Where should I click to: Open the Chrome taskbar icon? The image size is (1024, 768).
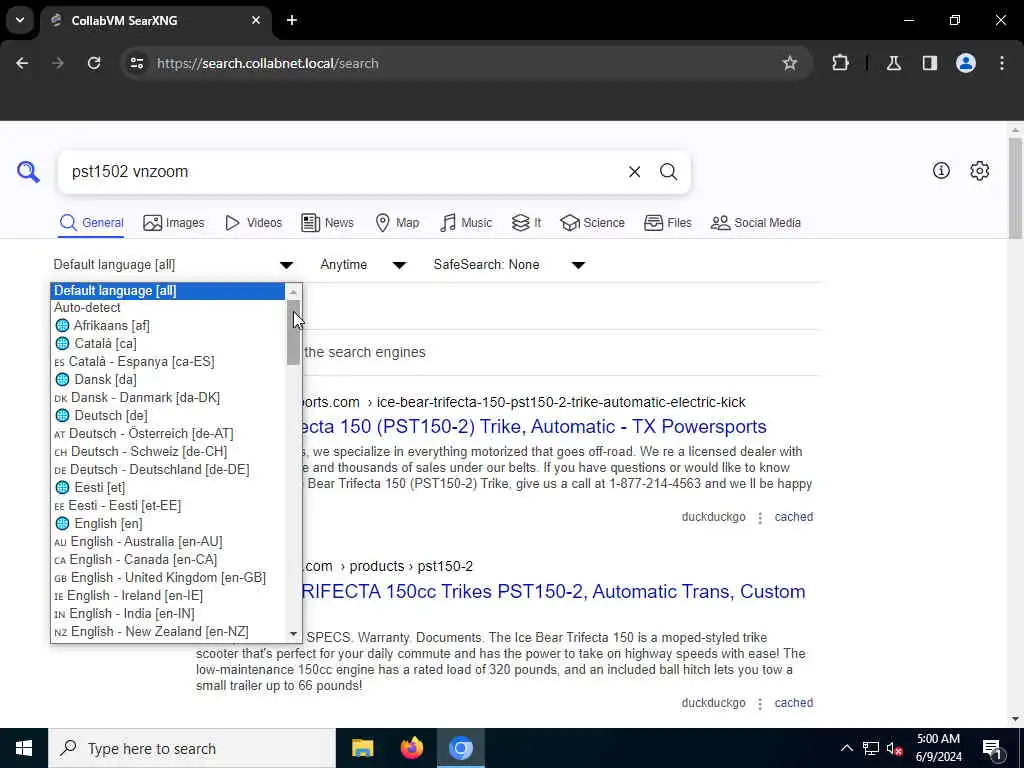point(460,748)
